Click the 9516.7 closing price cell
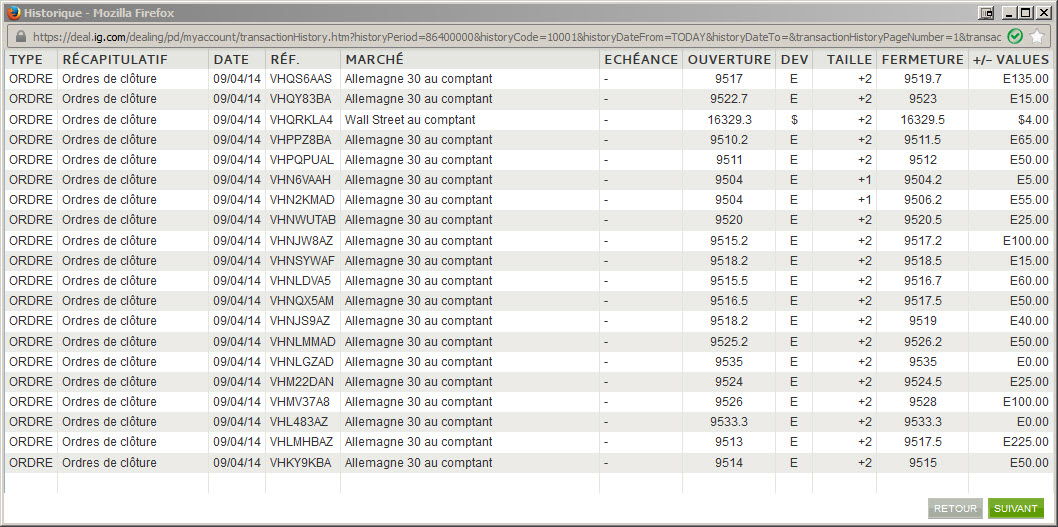This screenshot has width=1058, height=527. pyautogui.click(x=922, y=281)
